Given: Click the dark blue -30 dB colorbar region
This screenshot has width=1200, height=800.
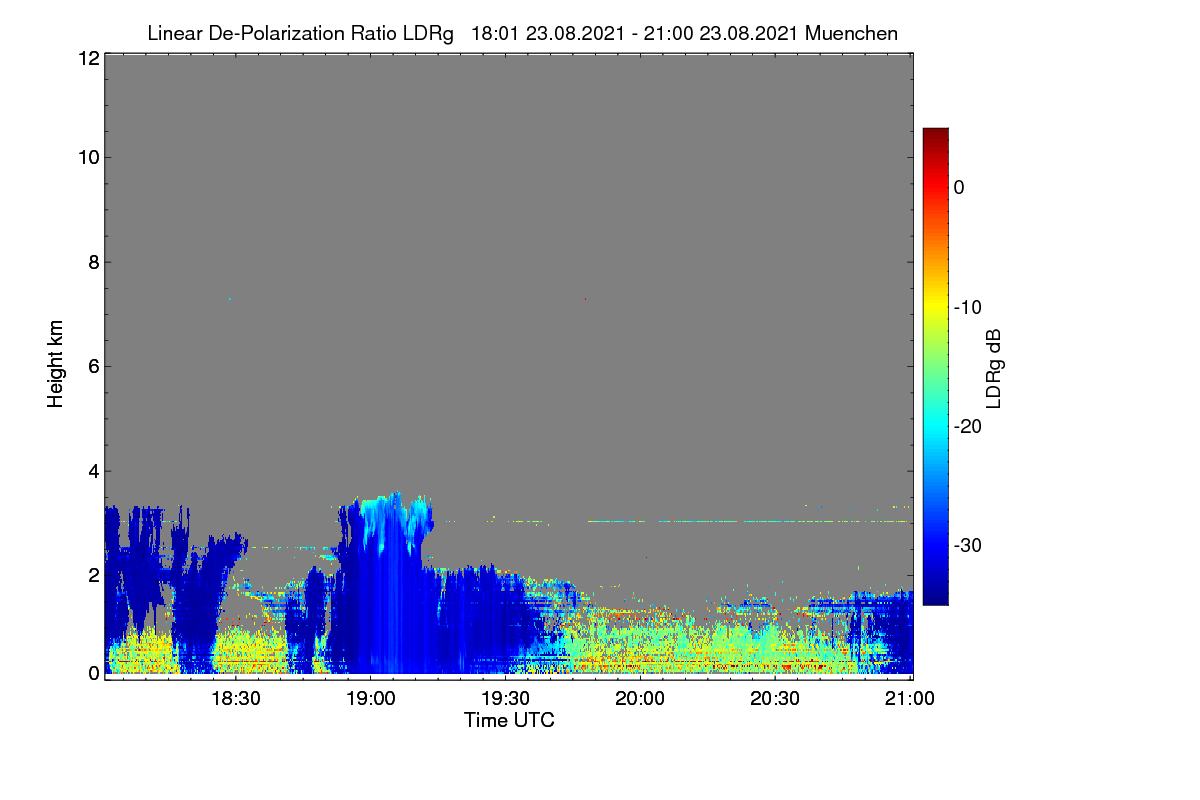Looking at the screenshot, I should (935, 546).
